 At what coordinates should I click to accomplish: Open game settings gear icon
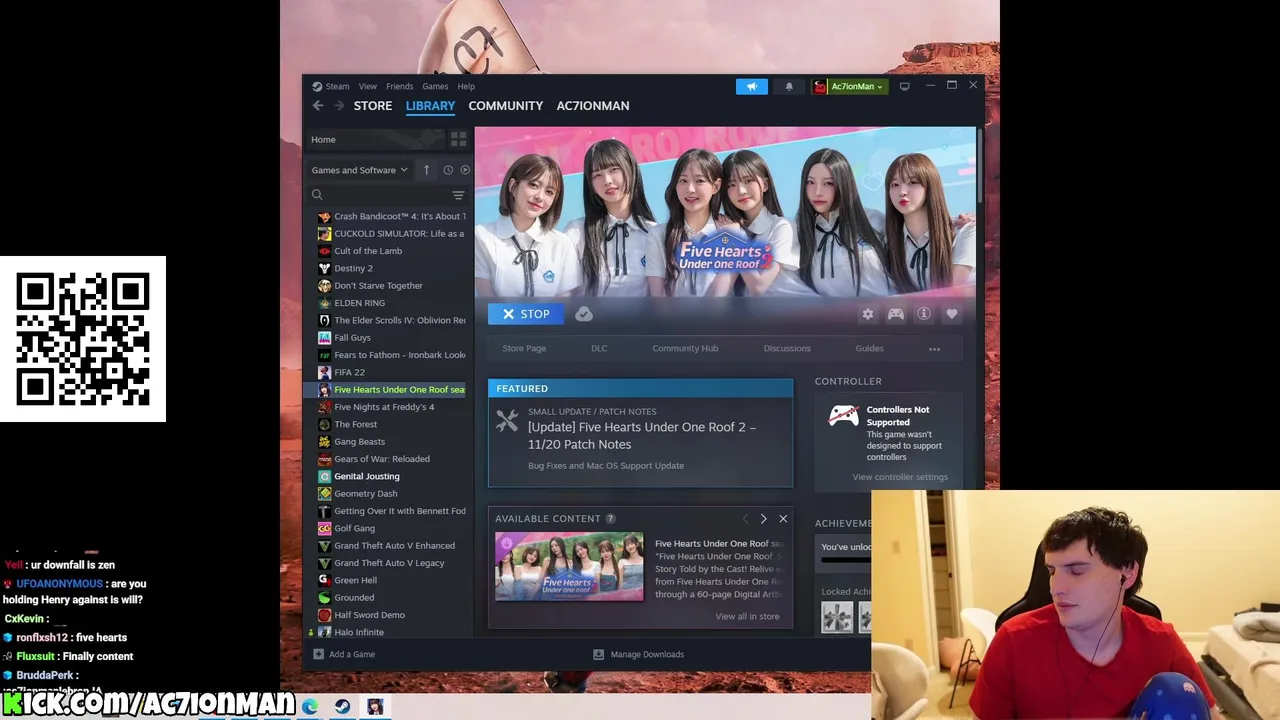pos(868,314)
